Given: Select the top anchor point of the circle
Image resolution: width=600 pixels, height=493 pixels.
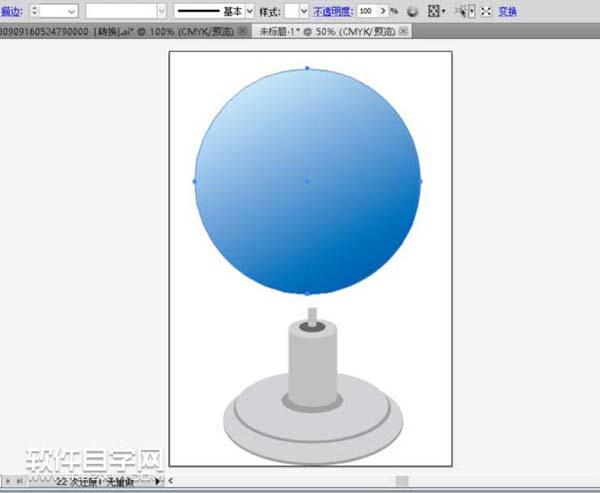Looking at the screenshot, I should [x=307, y=68].
